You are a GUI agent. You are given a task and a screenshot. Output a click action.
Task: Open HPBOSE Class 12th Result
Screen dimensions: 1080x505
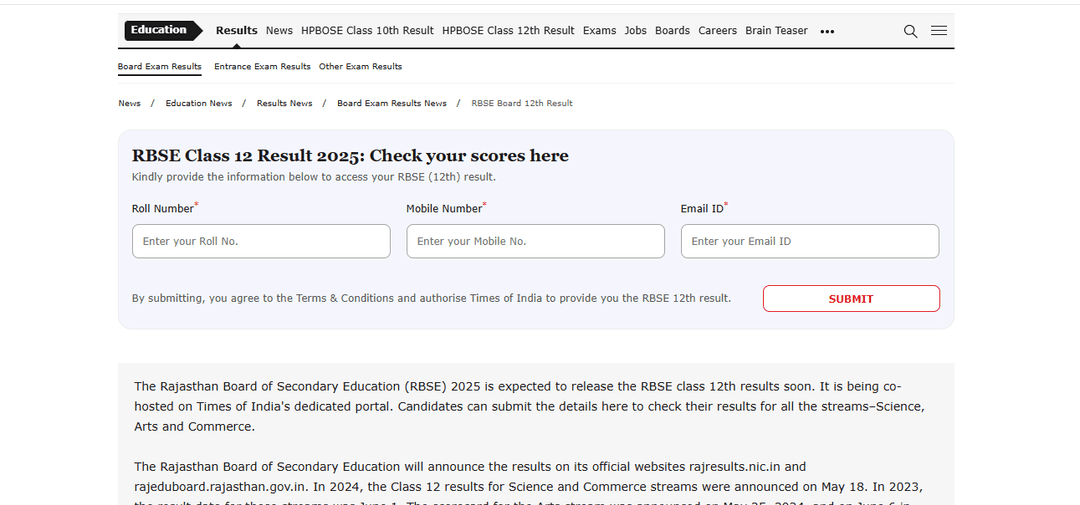pos(508,30)
